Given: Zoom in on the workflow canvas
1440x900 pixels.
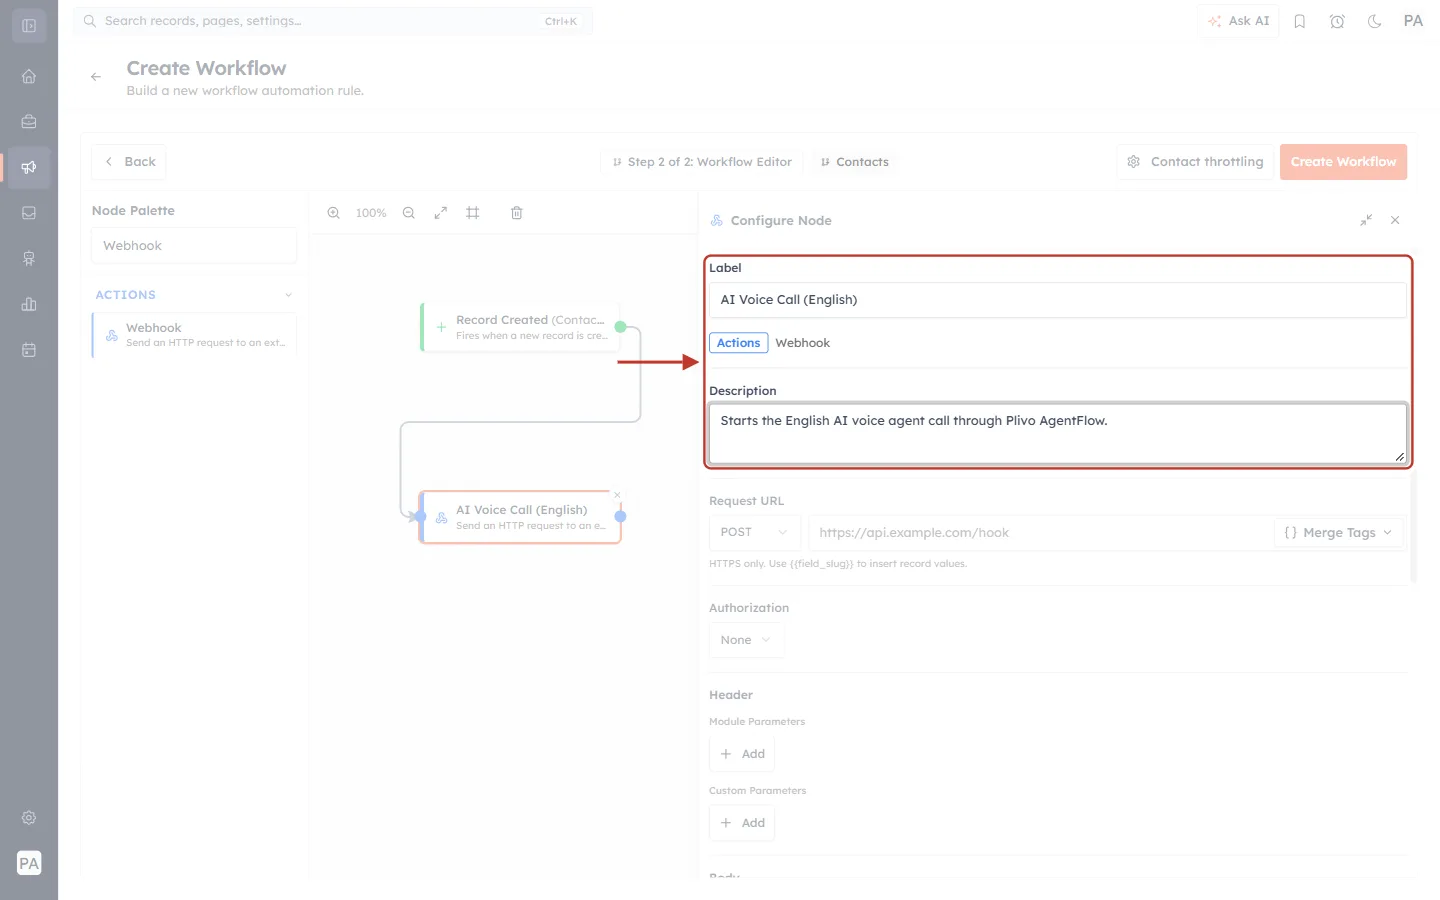Looking at the screenshot, I should click(334, 213).
